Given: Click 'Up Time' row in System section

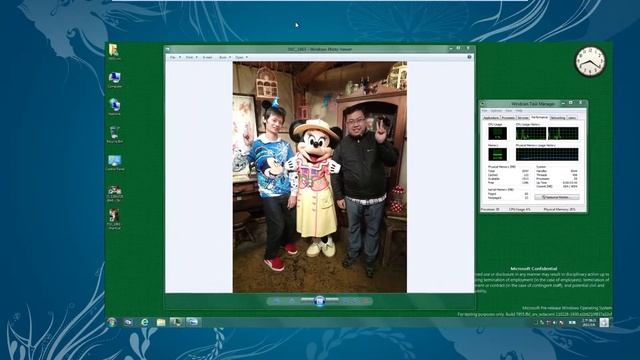Looking at the screenshot, I should 557,183.
